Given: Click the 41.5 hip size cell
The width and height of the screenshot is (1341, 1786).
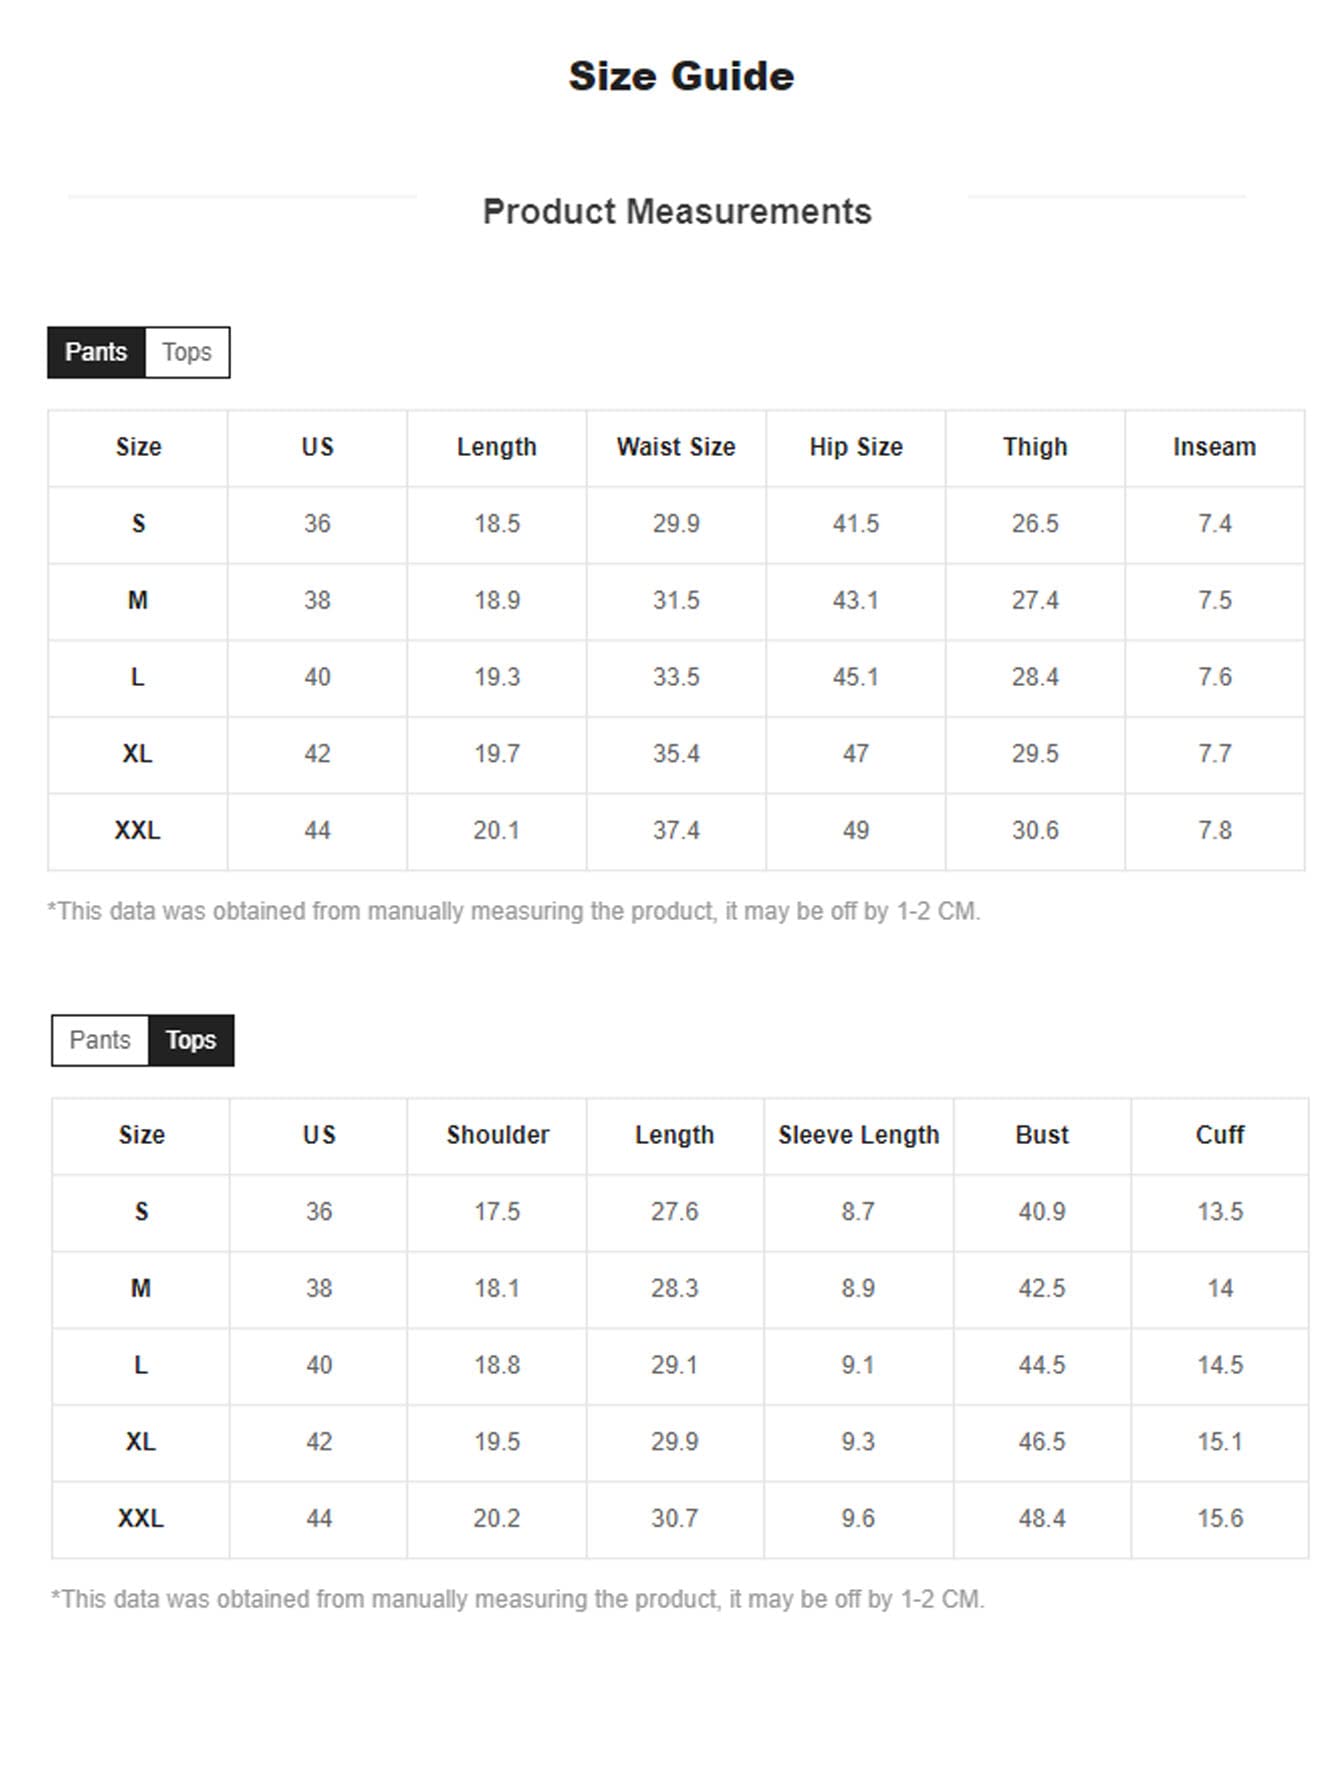Looking at the screenshot, I should 856,524.
